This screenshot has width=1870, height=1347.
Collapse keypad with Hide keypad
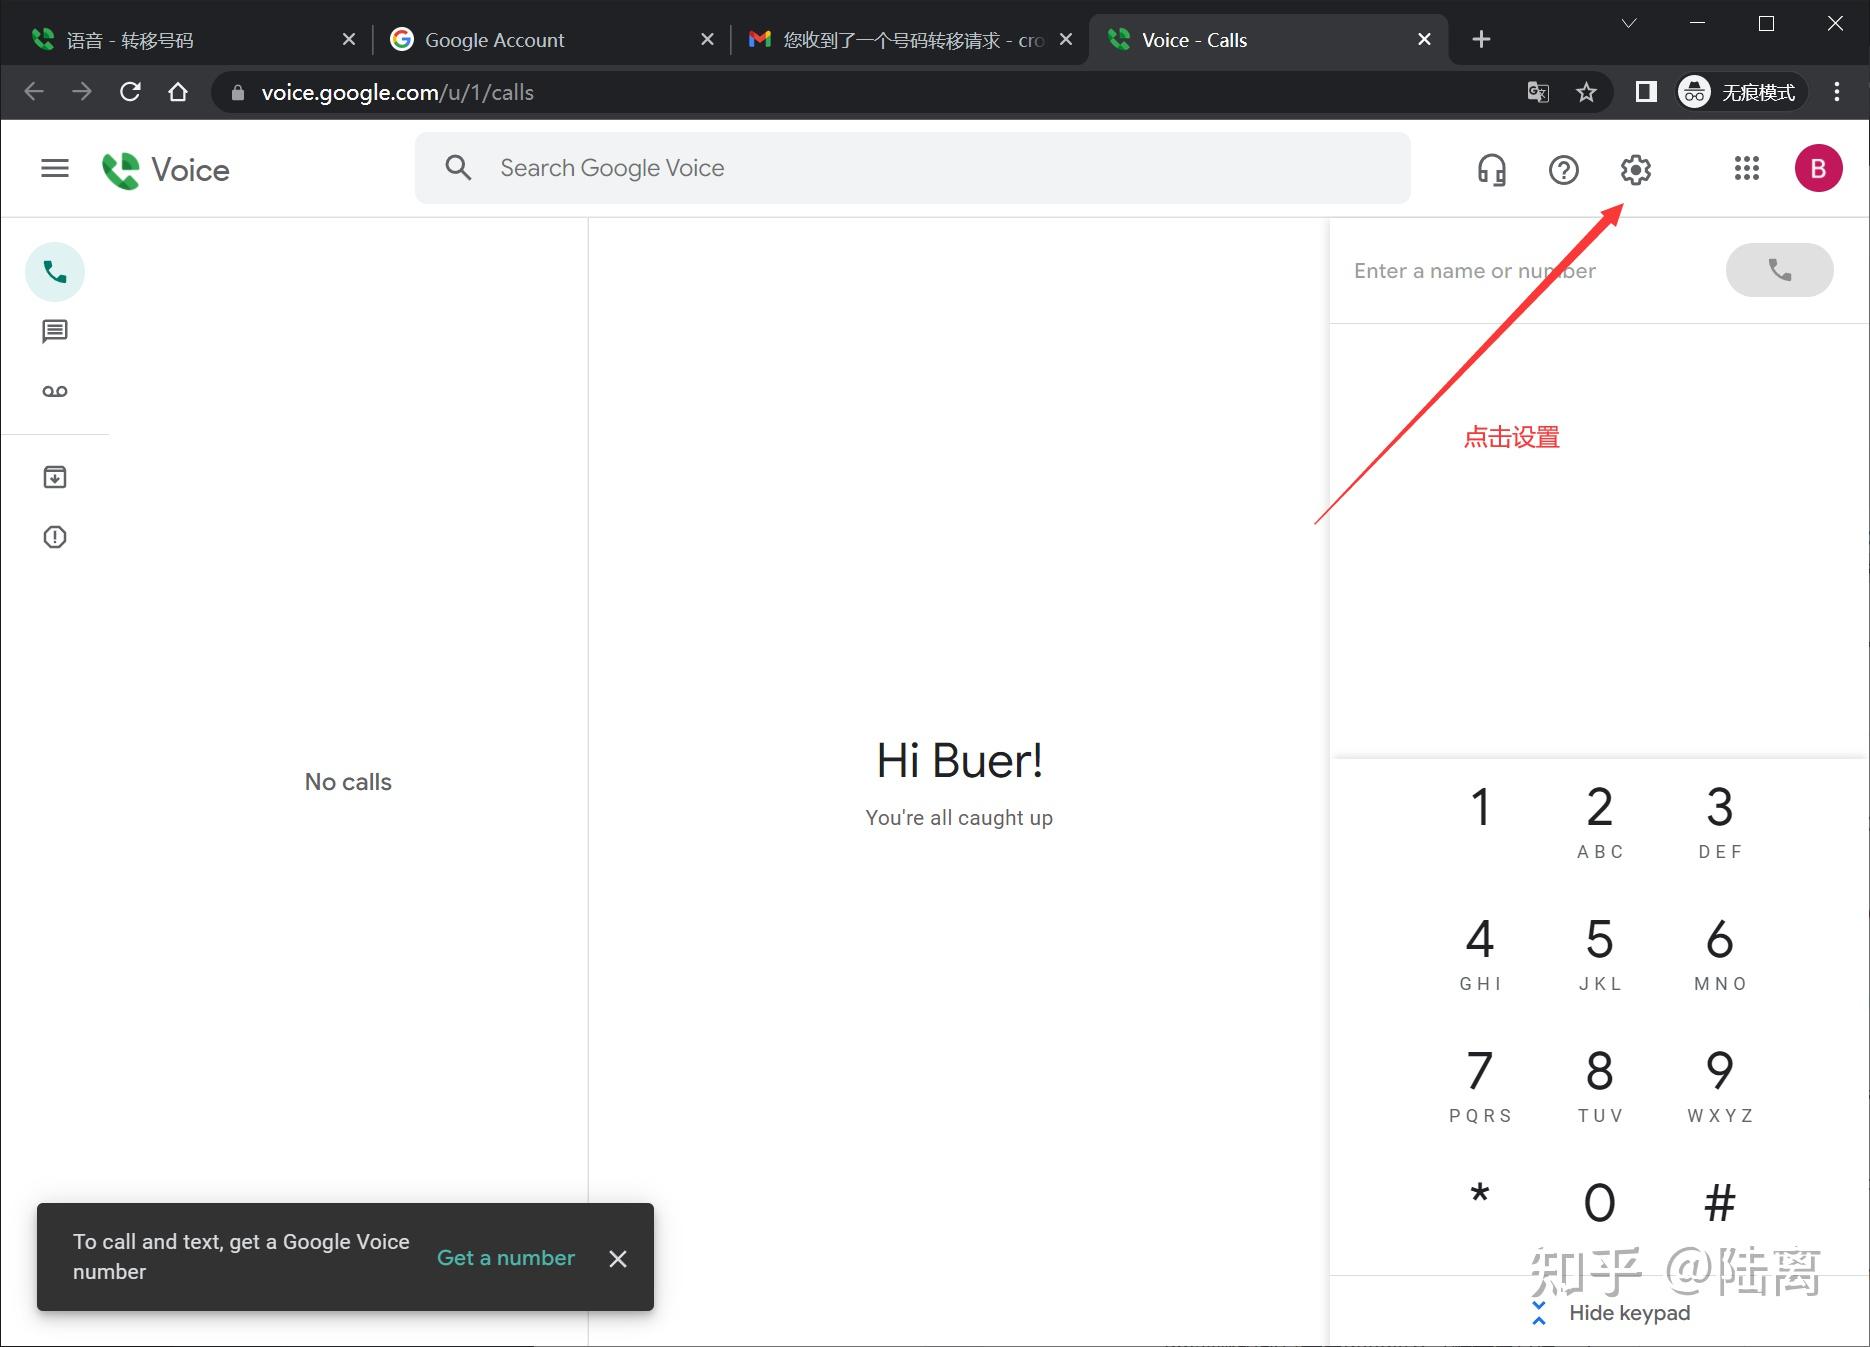(1610, 1313)
